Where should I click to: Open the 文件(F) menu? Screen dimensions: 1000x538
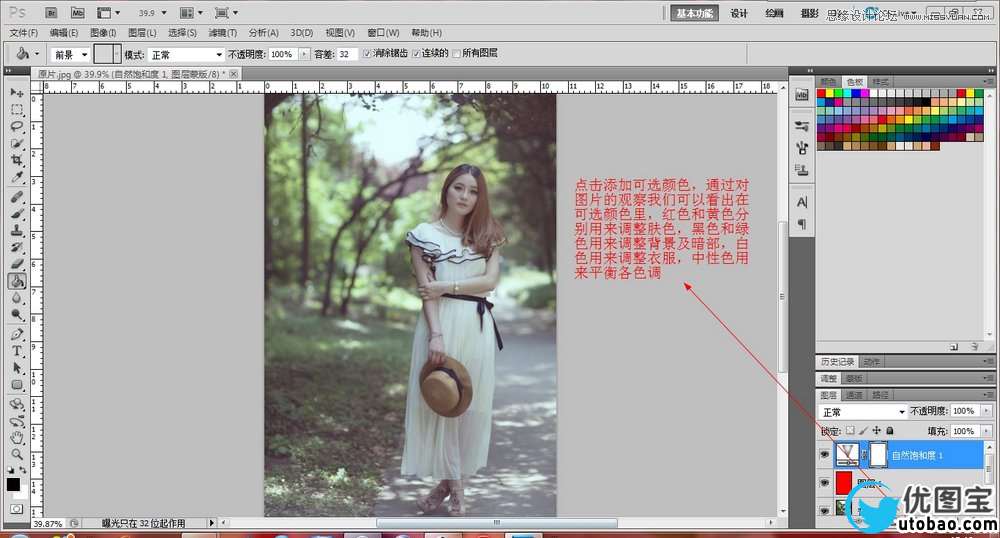(24, 33)
